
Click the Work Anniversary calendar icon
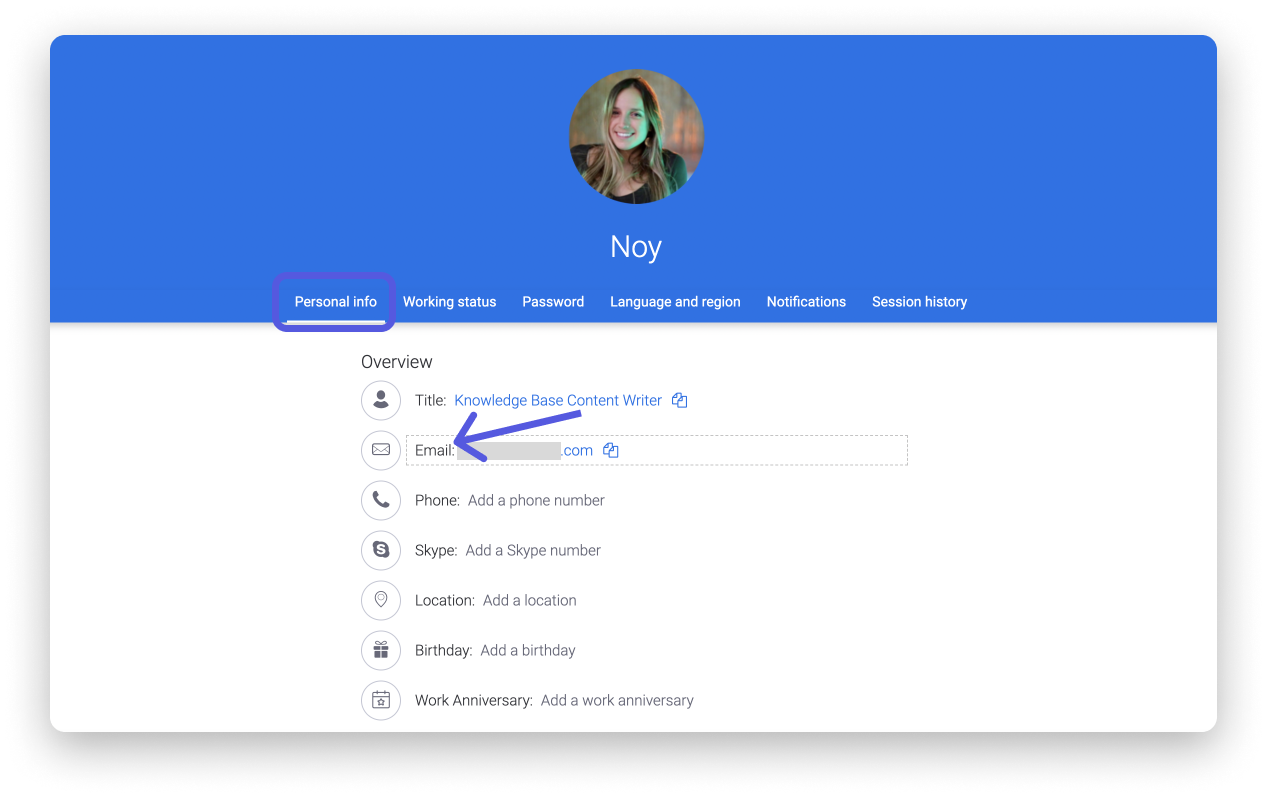coord(380,700)
